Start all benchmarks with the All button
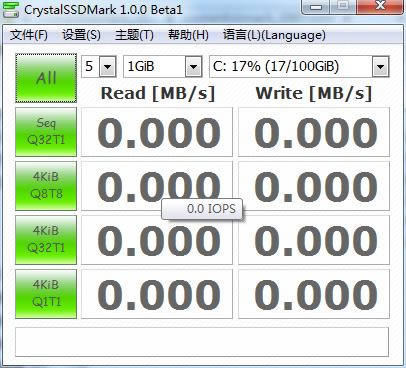 [46, 78]
